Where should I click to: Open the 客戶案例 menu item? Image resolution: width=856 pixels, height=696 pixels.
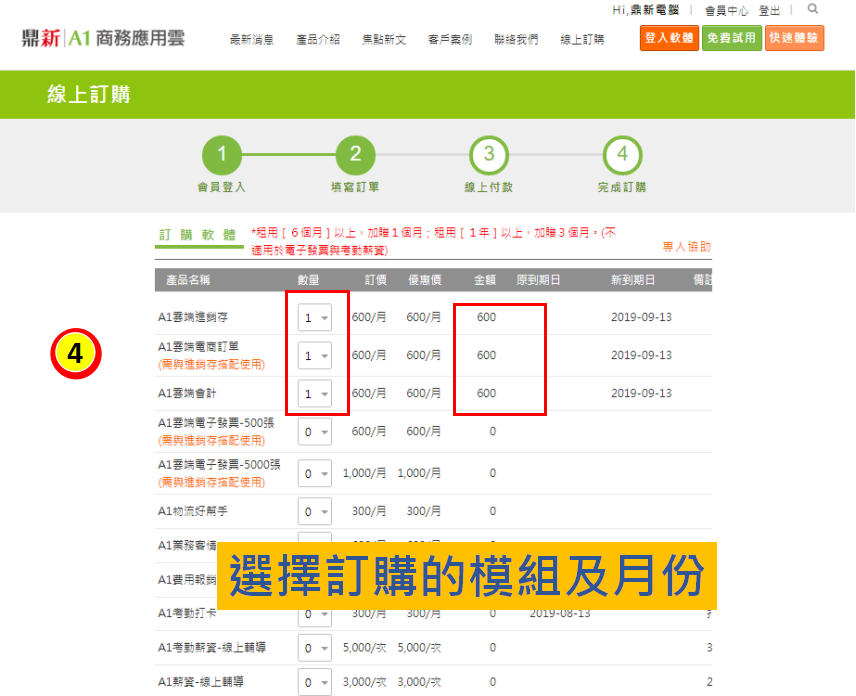pos(450,39)
